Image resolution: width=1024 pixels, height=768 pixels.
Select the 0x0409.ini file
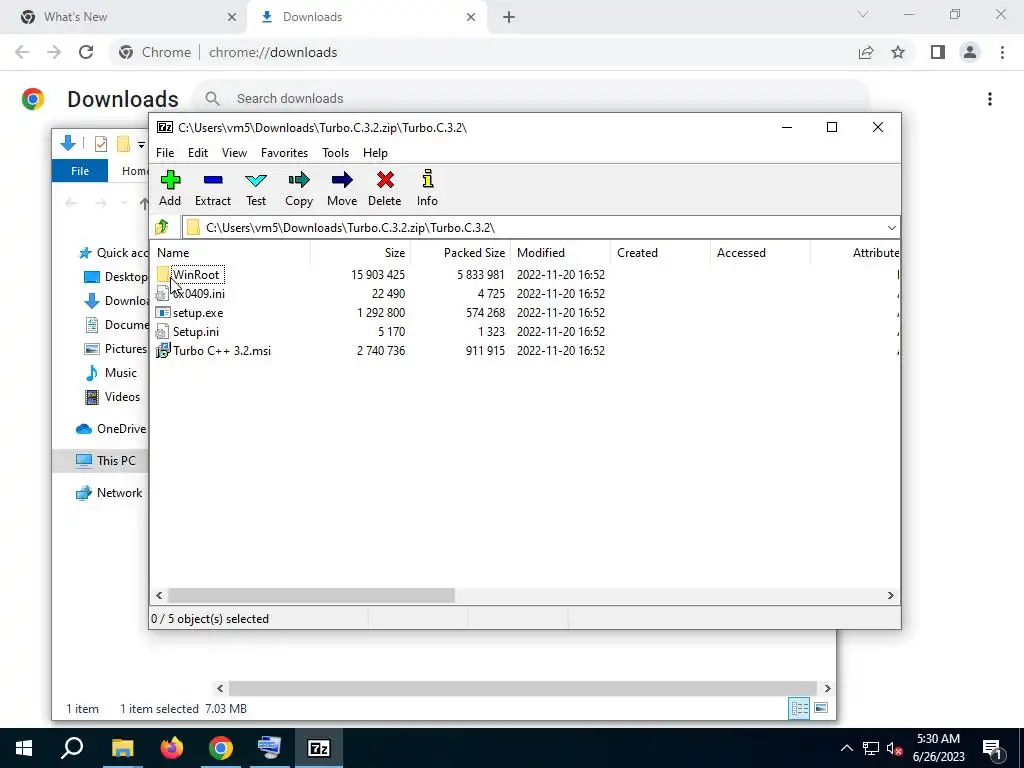click(199, 294)
